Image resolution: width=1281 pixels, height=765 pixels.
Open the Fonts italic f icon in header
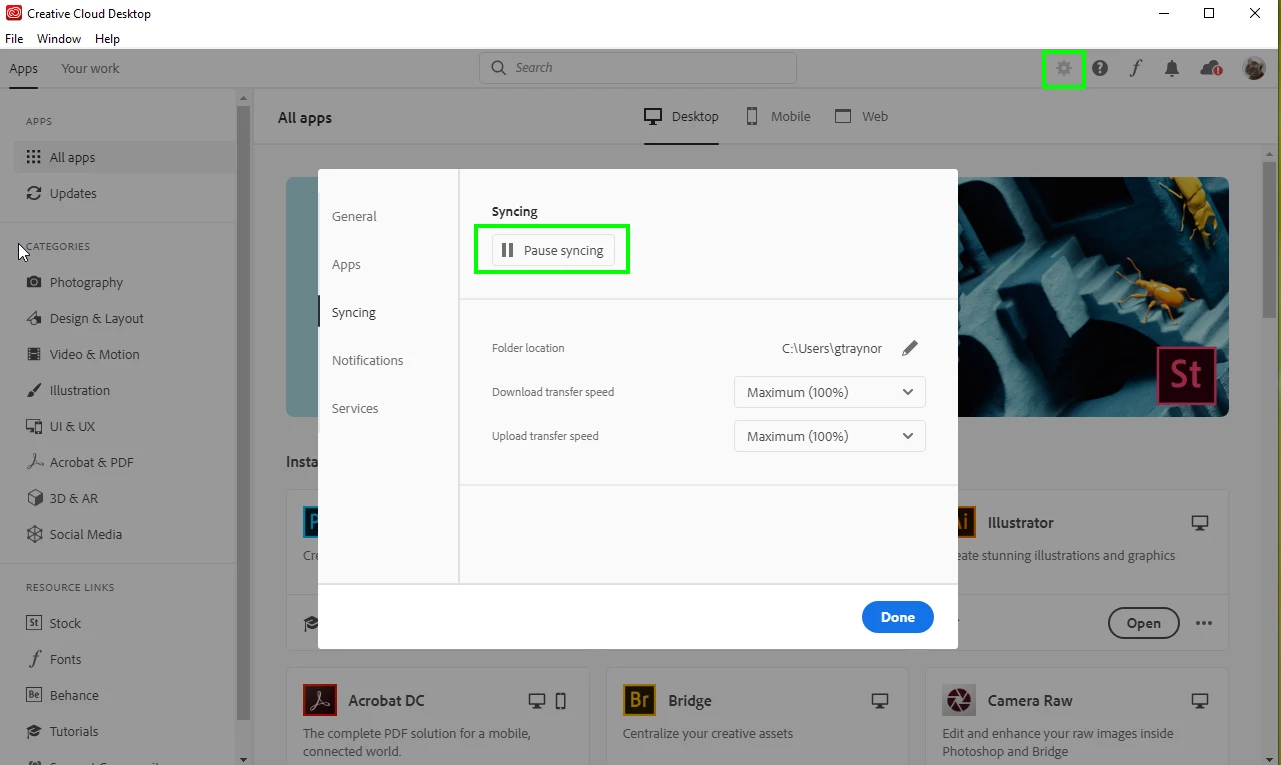[x=1136, y=68]
